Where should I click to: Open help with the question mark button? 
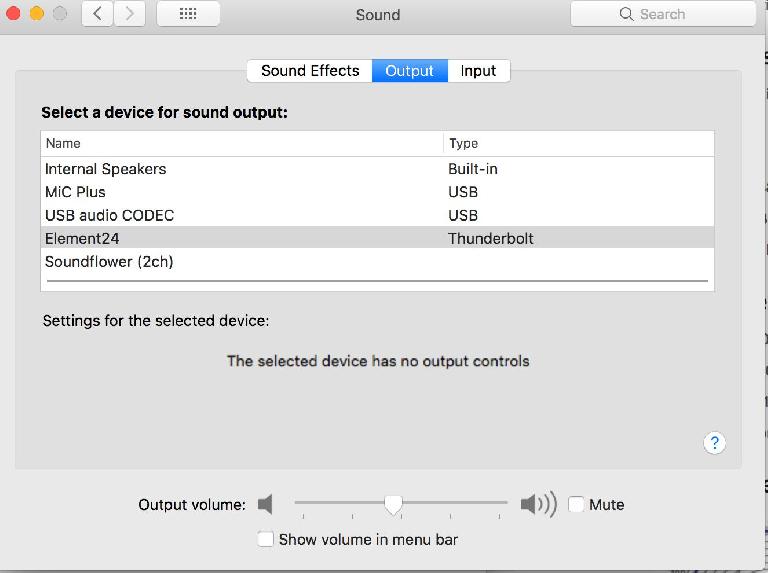714,443
